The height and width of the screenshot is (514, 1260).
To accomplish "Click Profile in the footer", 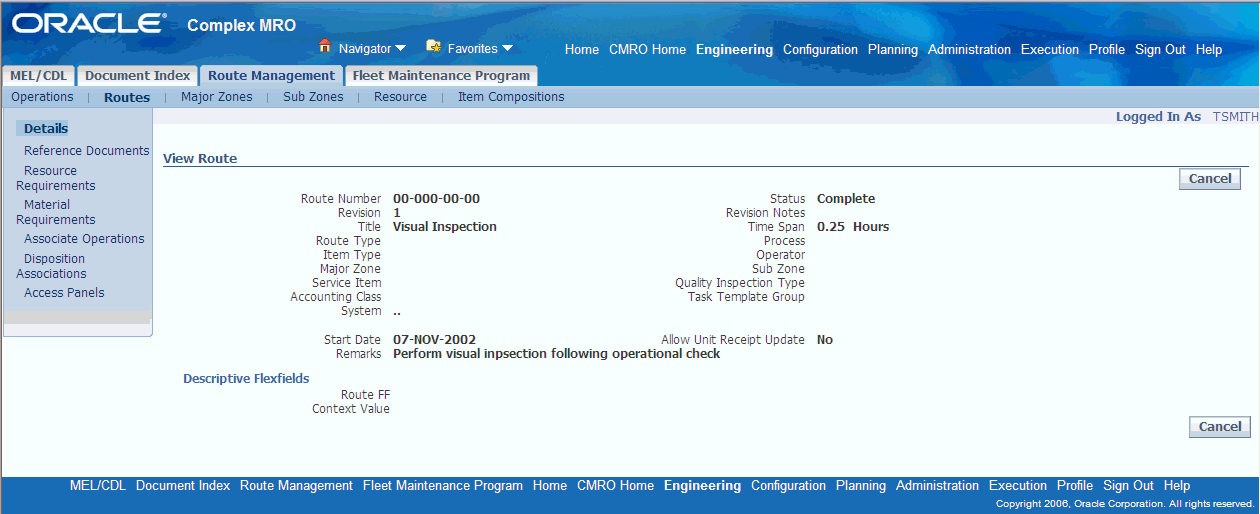I will (1075, 486).
